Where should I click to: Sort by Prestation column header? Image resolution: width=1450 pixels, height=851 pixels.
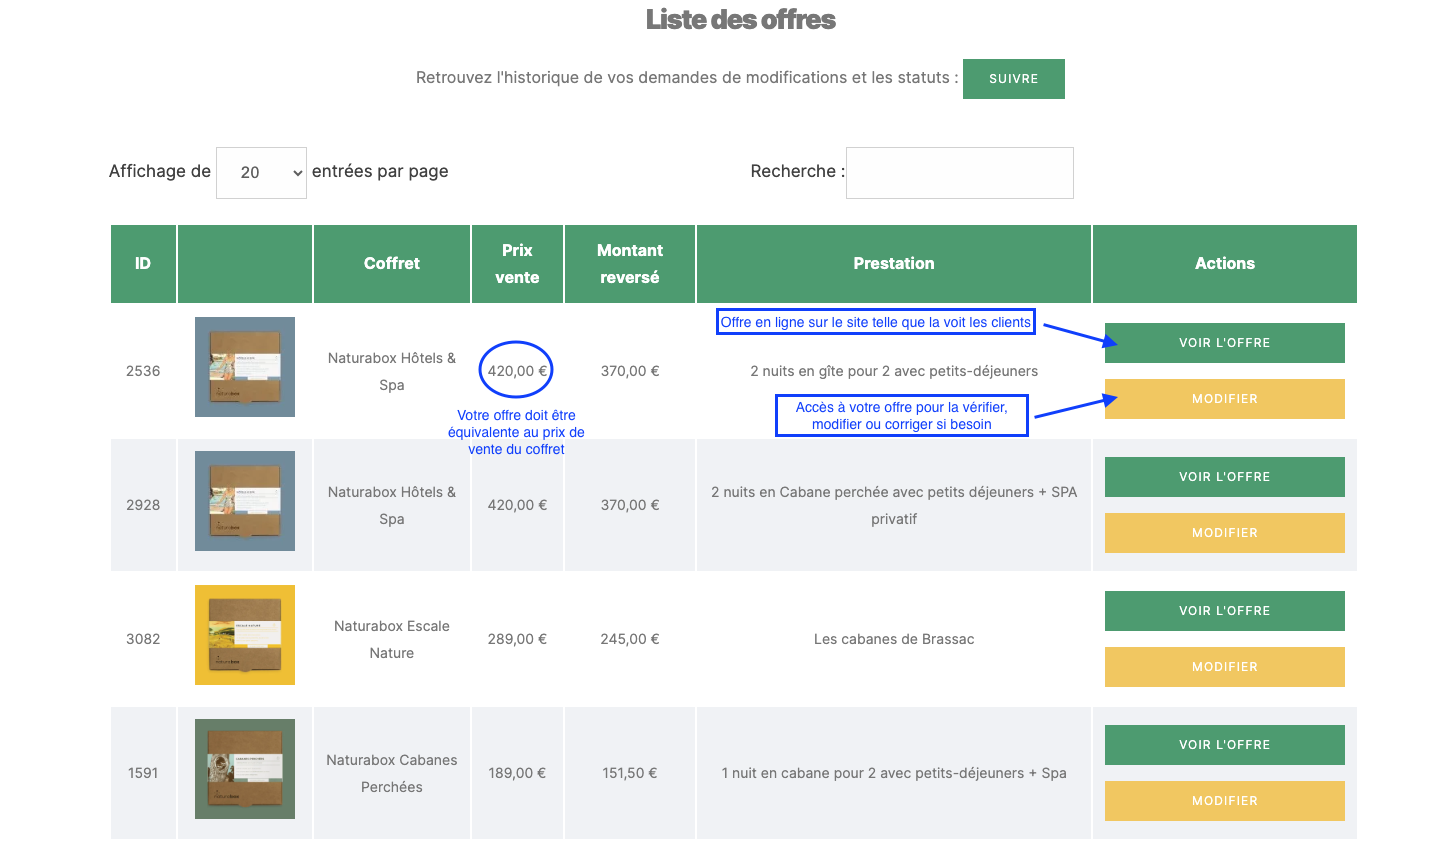coord(893,264)
